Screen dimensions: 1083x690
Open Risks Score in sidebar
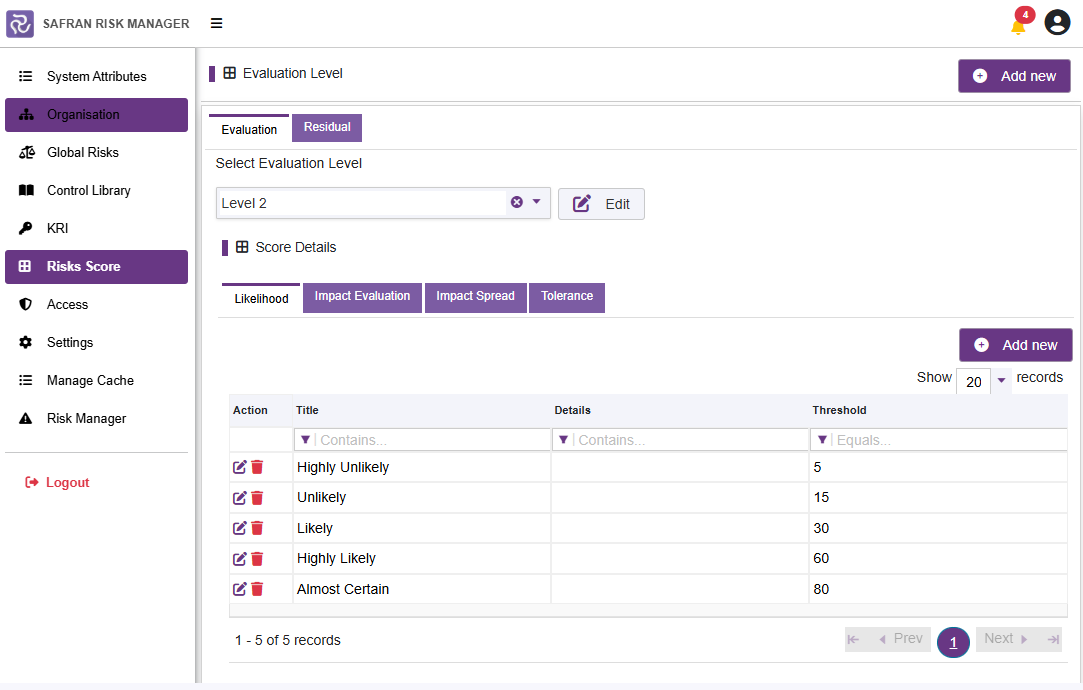click(x=96, y=267)
